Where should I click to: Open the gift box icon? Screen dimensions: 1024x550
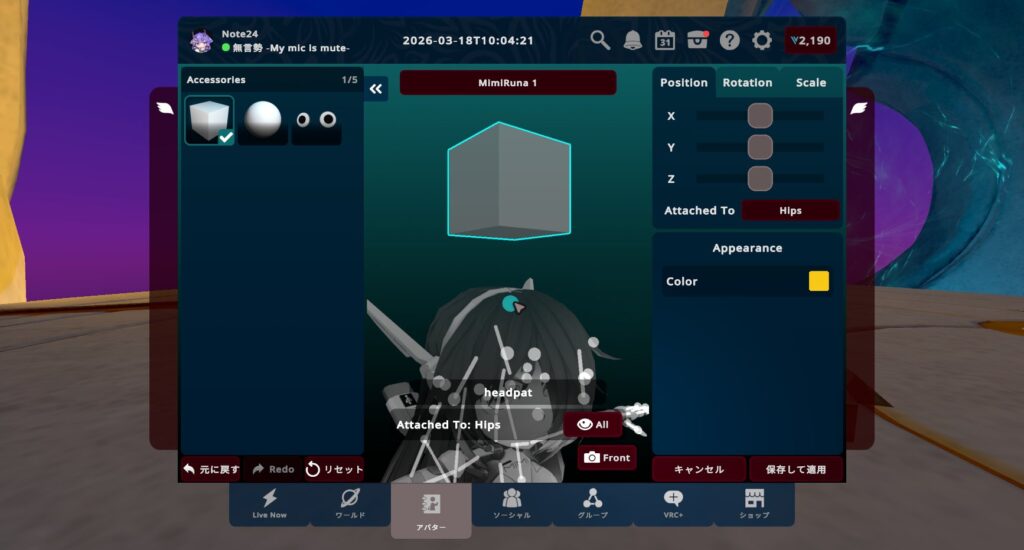pos(697,40)
